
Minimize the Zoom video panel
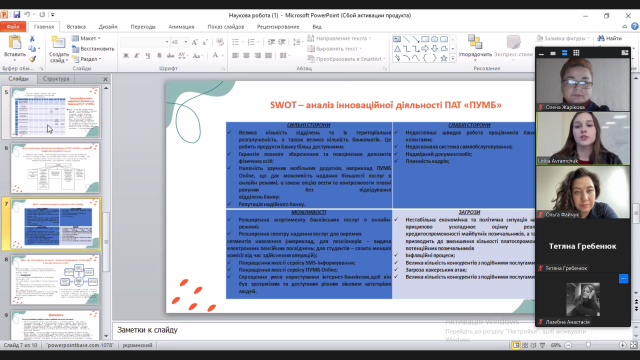[x=541, y=53]
